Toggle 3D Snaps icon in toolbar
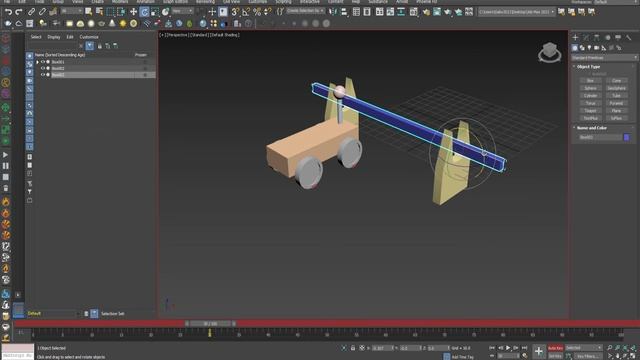 pos(236,12)
